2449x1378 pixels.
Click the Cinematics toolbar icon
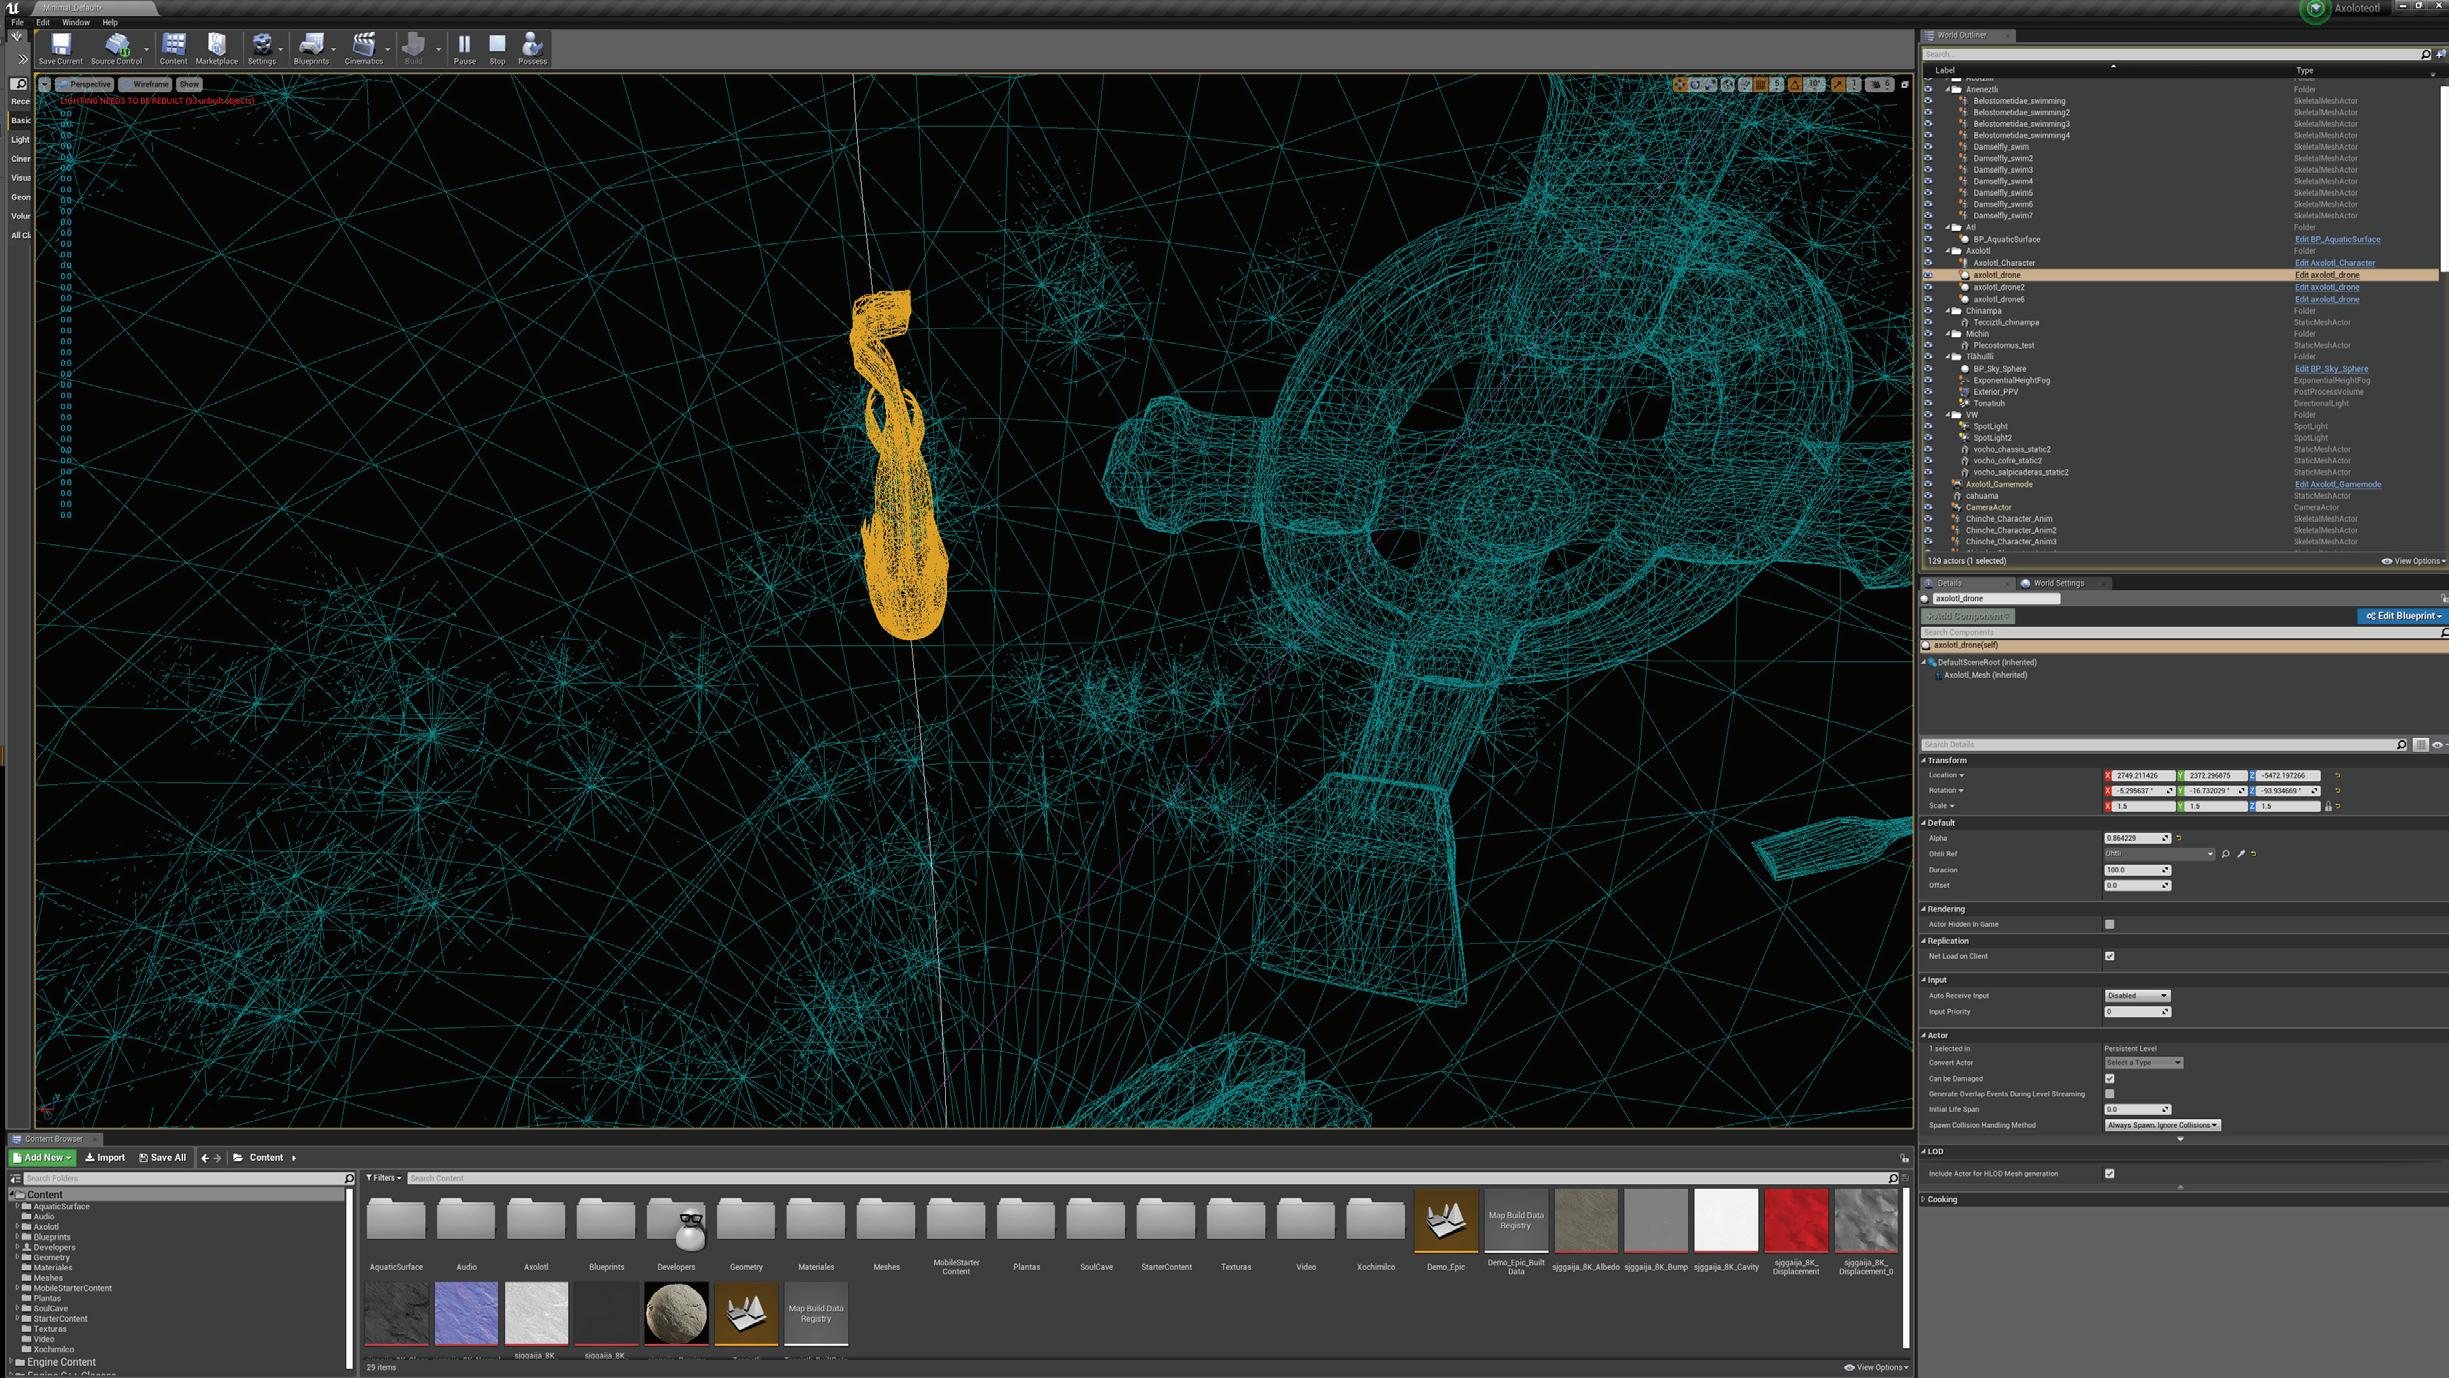pos(363,47)
